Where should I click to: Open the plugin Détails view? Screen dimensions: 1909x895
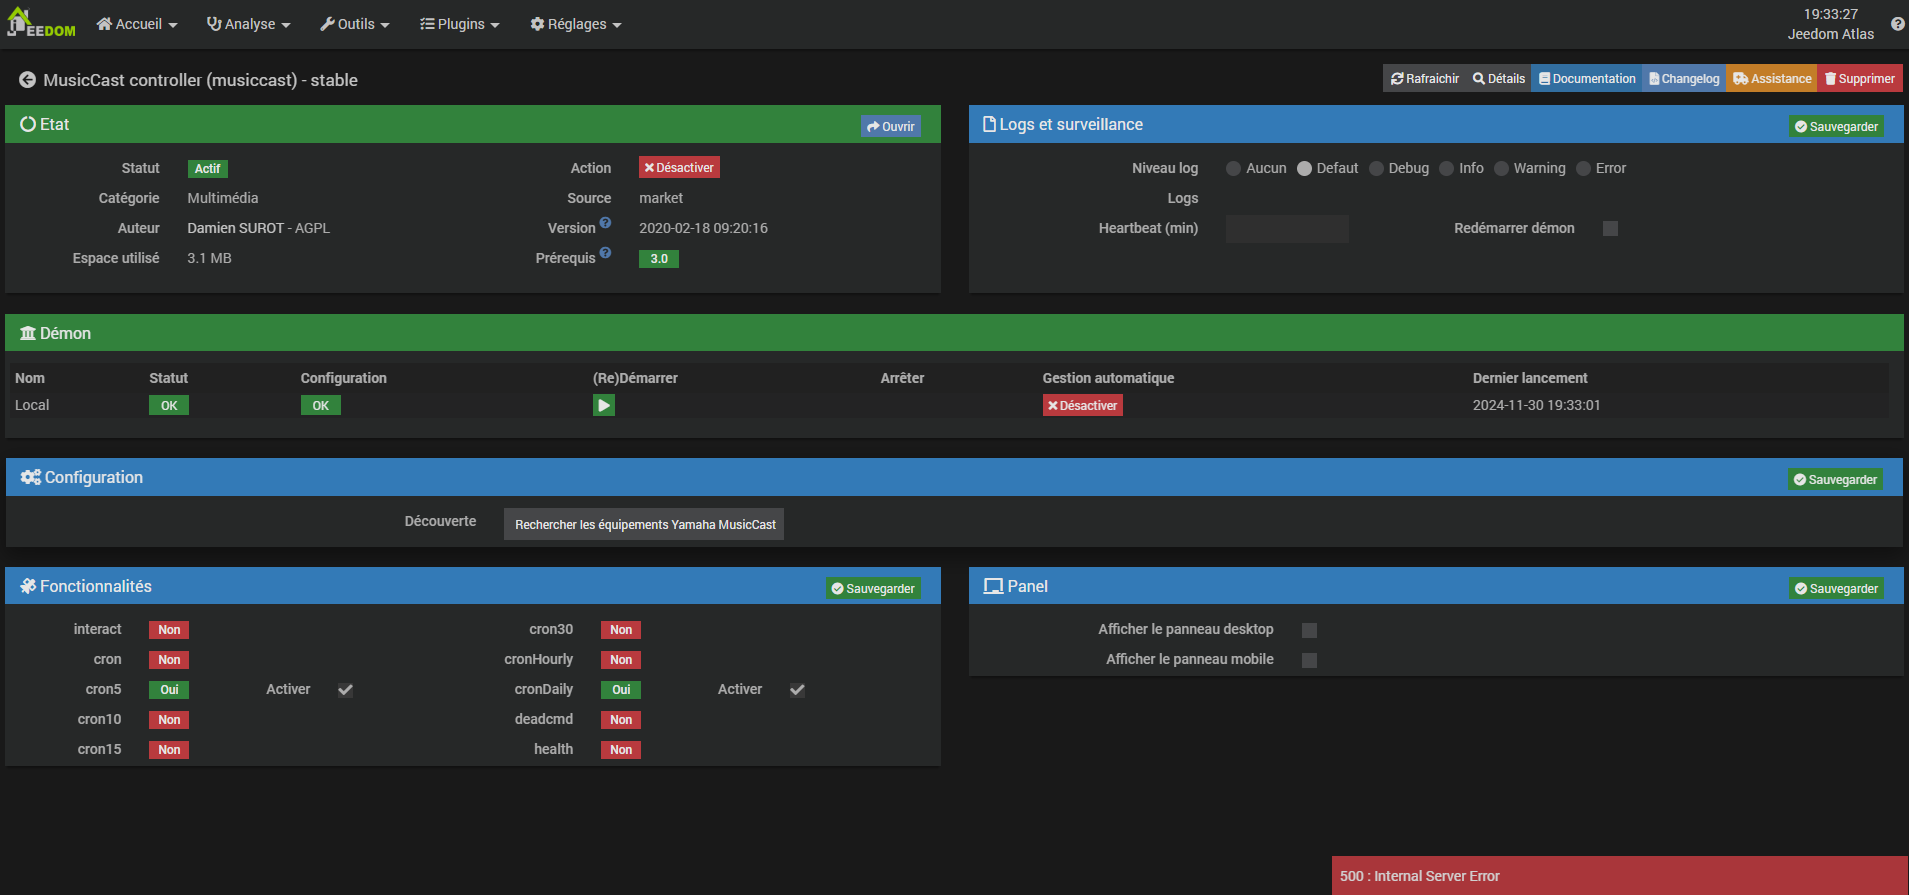(1498, 79)
